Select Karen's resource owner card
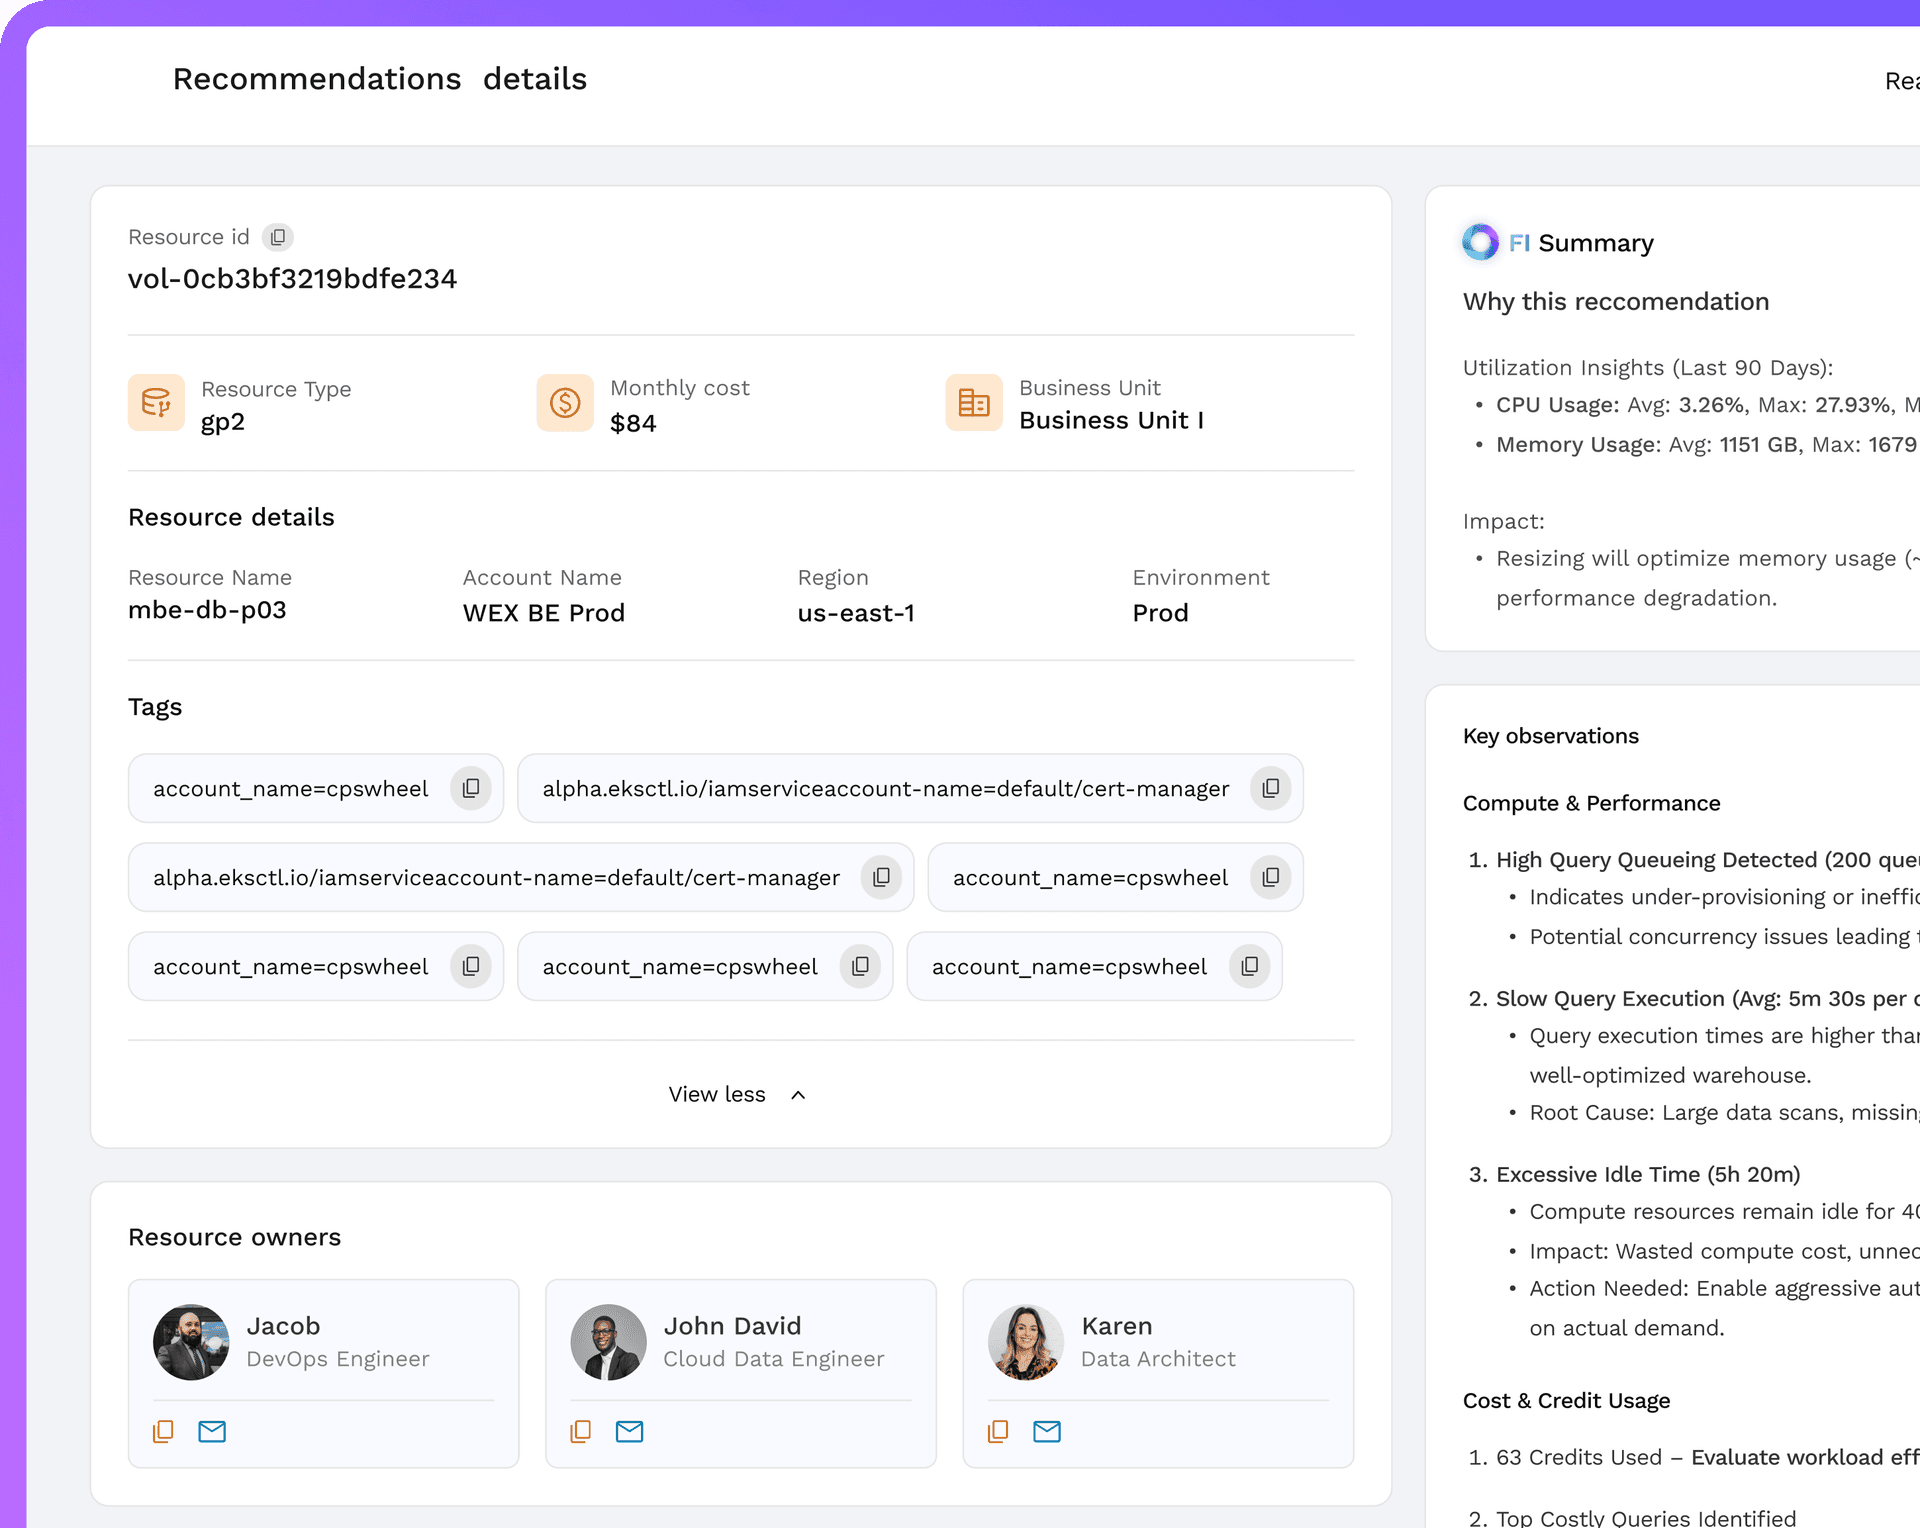1920x1528 pixels. [x=1158, y=1373]
